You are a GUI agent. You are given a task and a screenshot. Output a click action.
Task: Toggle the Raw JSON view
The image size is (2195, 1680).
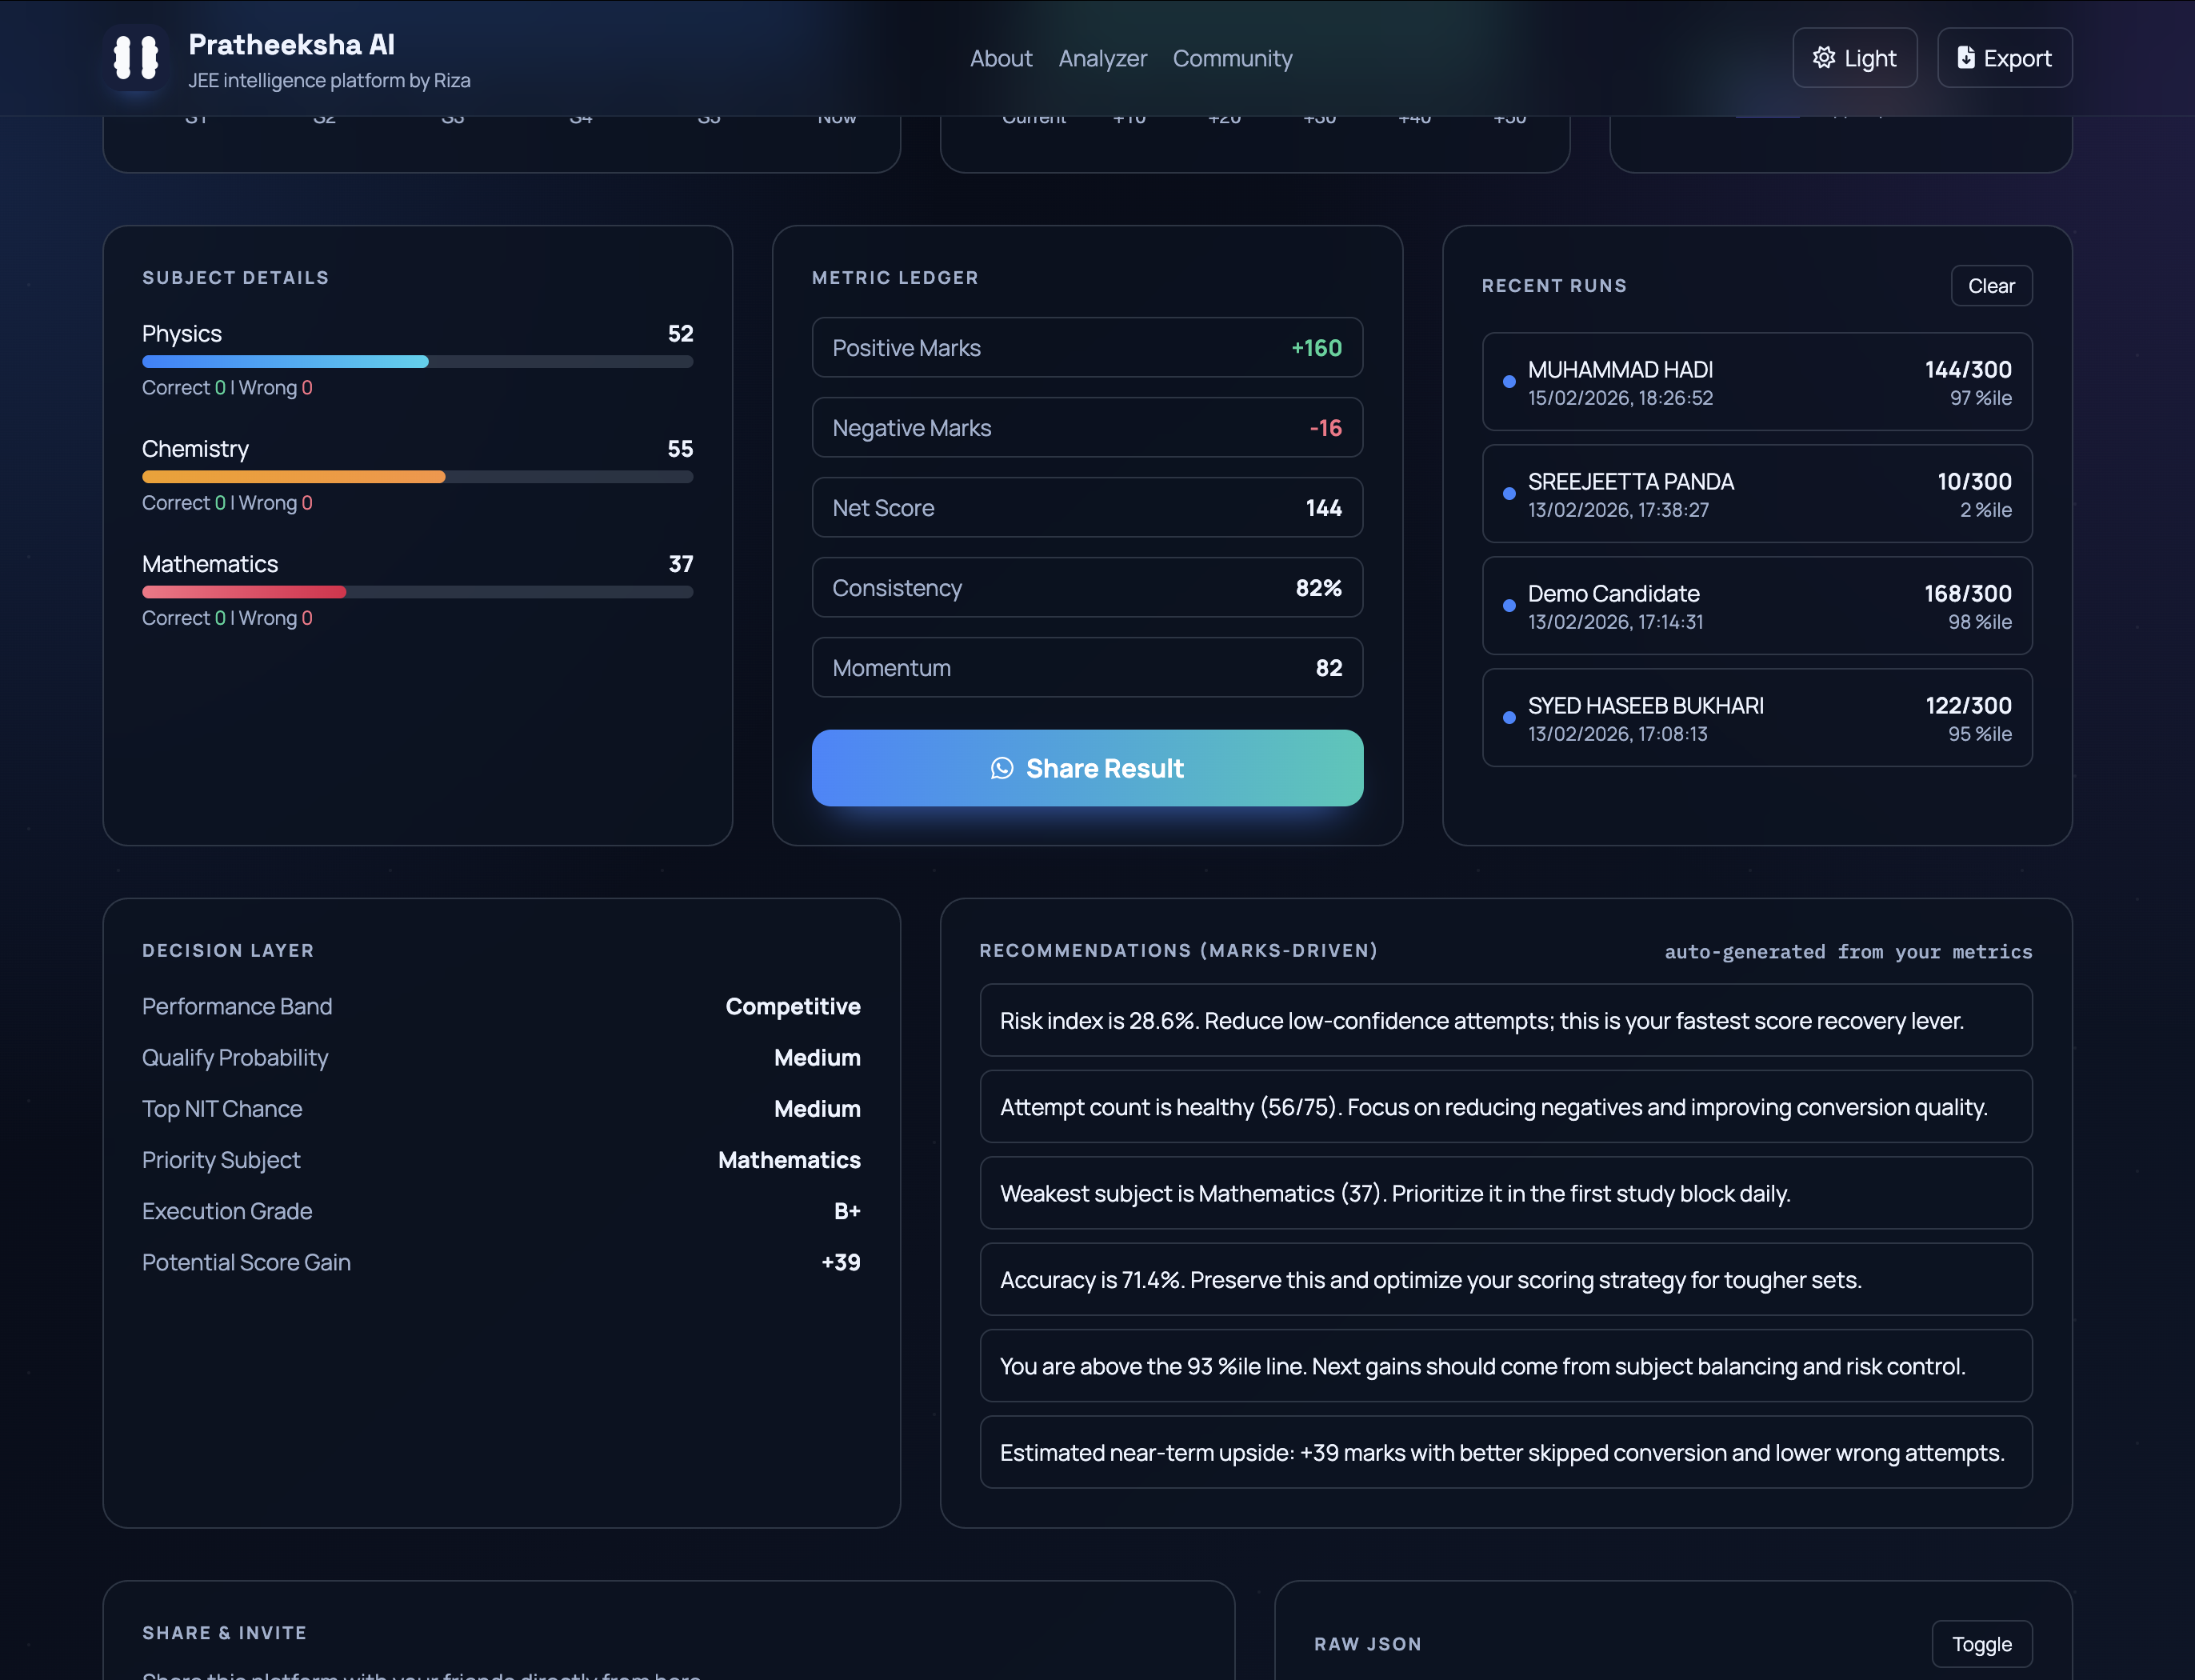click(1982, 1643)
